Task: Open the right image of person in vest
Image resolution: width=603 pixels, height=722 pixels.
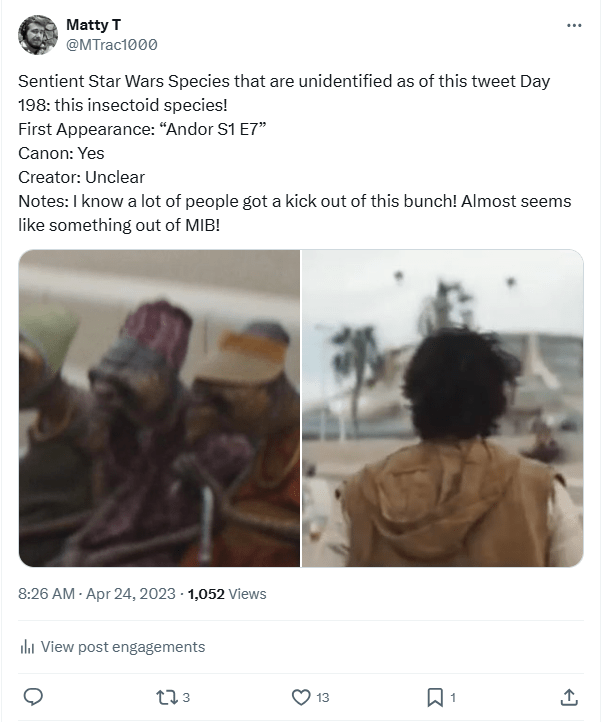Action: tap(442, 408)
